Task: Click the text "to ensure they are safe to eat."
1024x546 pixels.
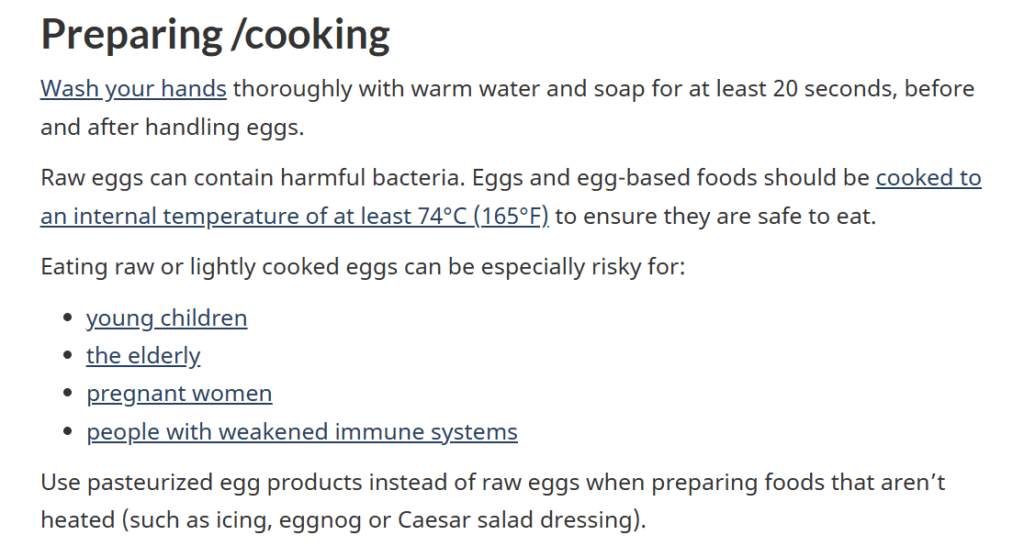Action: pos(715,216)
